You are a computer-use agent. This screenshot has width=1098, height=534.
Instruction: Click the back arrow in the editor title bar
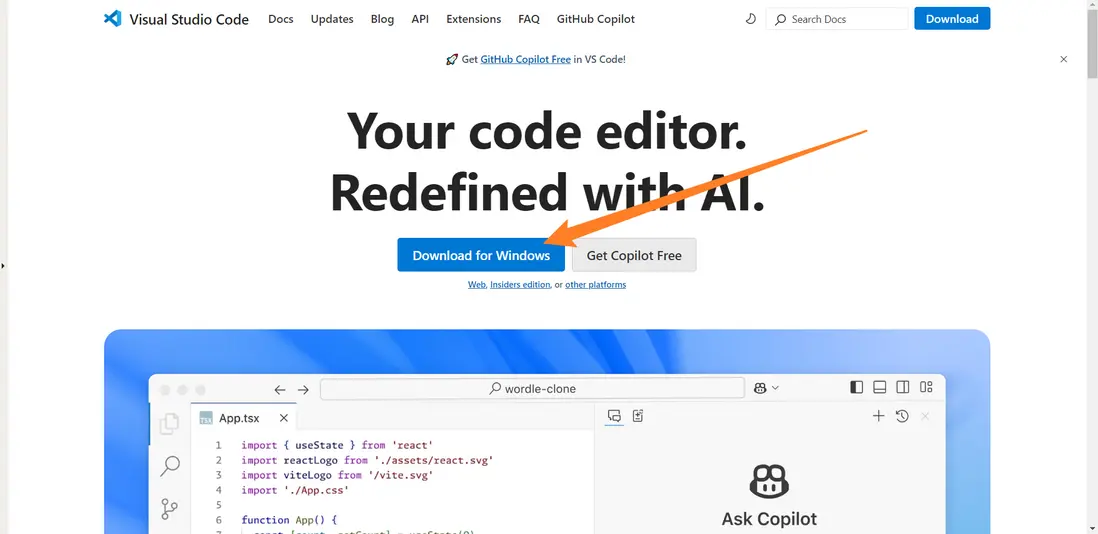[x=280, y=390]
